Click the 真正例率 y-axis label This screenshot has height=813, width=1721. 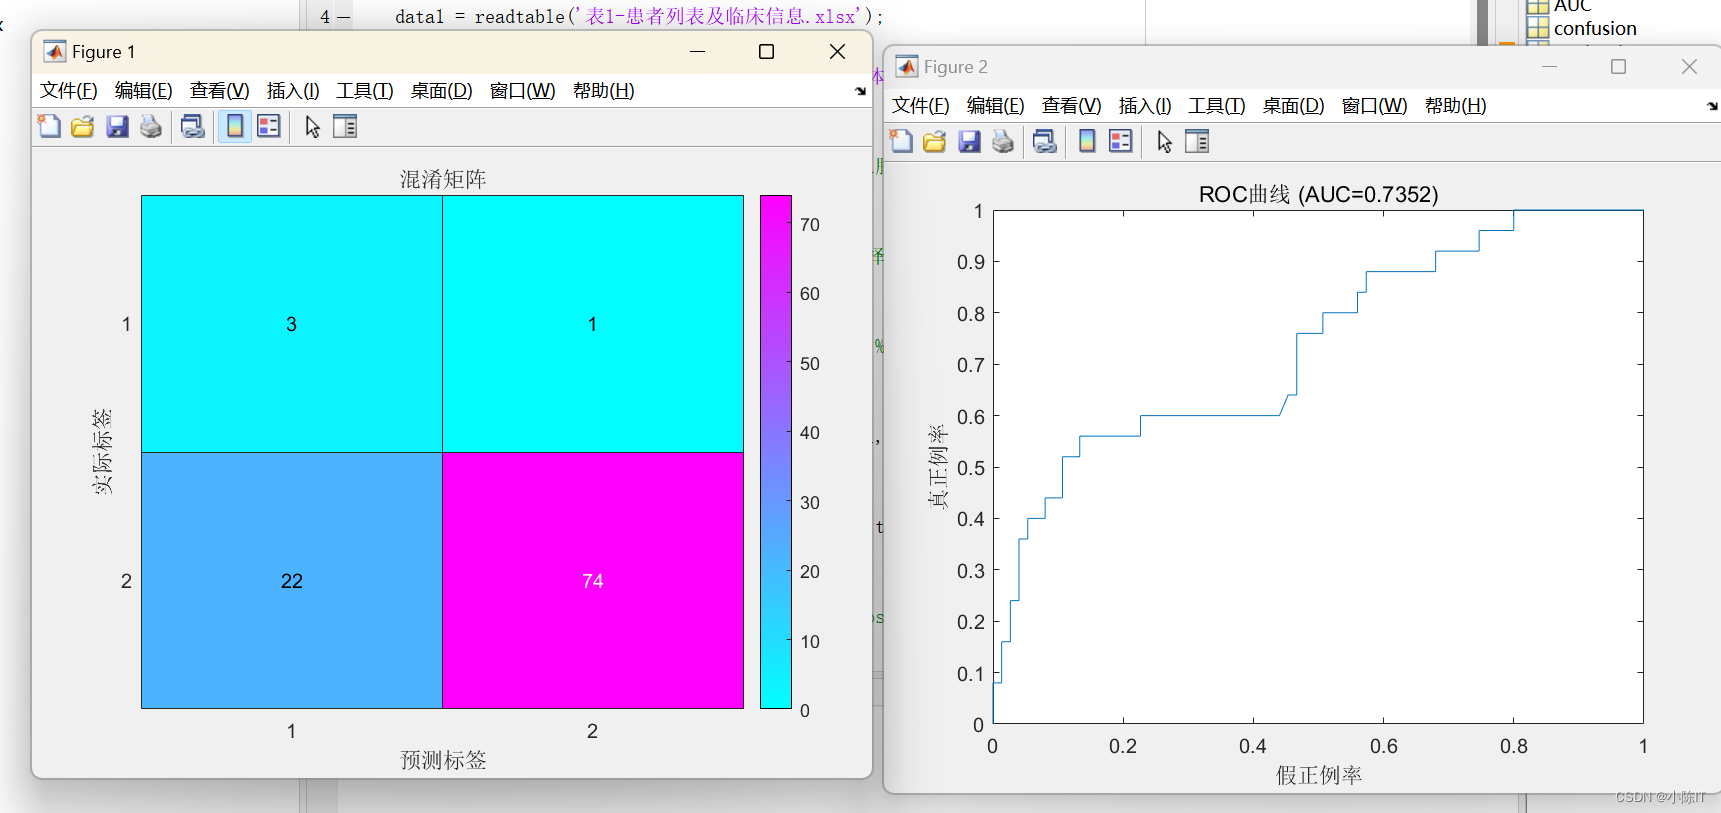pos(937,467)
